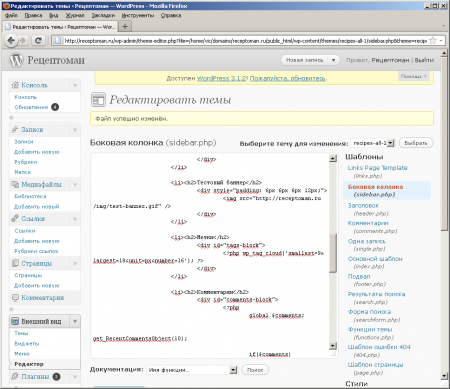Click the Firefox back arrow button
The image size is (450, 389).
click(11, 40)
